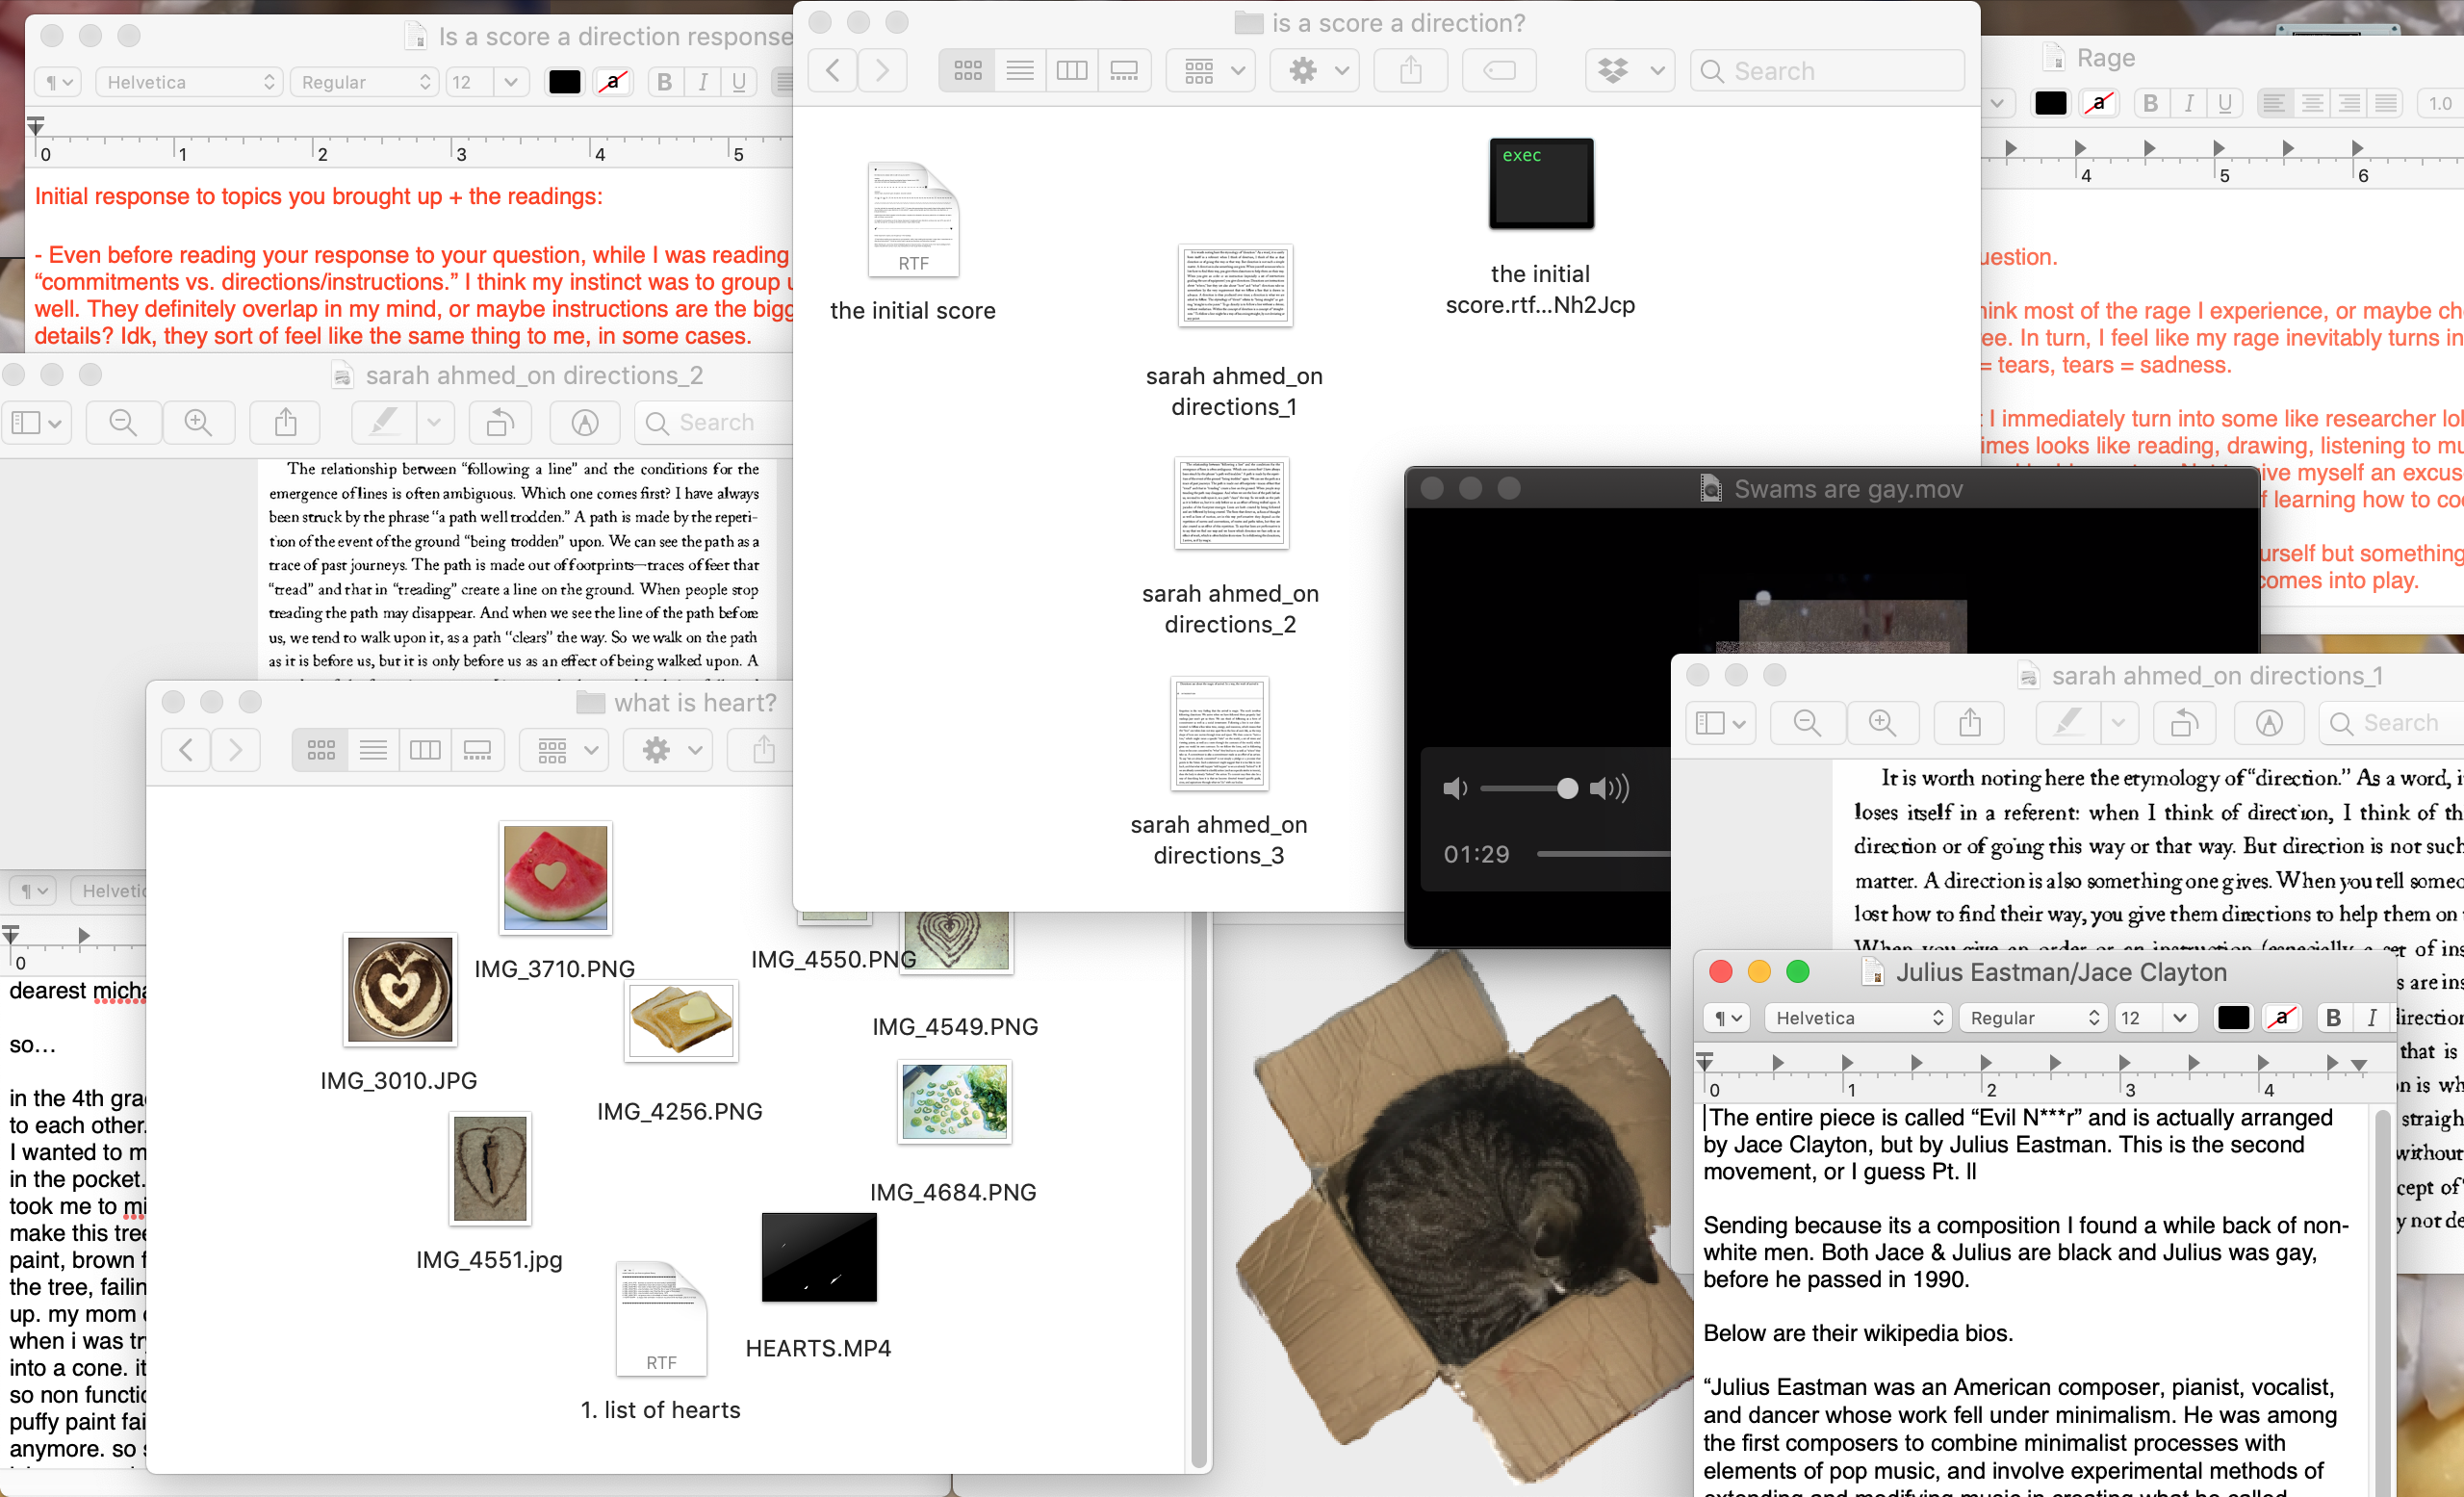Set max volume icon in 'Swams are gay.mov'

point(1610,789)
